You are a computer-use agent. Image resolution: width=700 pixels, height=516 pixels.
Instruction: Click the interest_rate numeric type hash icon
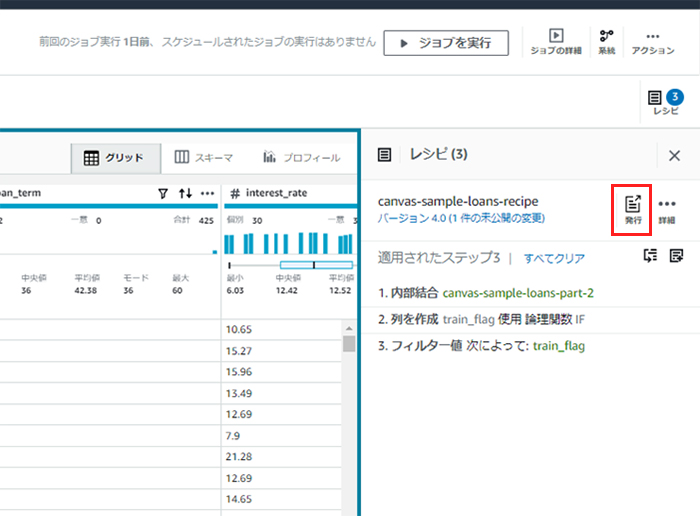235,193
